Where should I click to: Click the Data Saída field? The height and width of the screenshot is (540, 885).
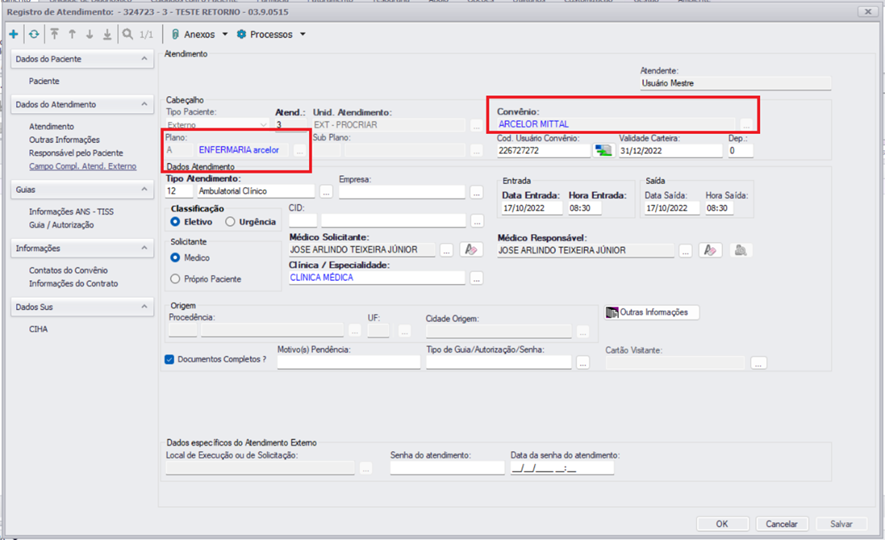pos(672,208)
